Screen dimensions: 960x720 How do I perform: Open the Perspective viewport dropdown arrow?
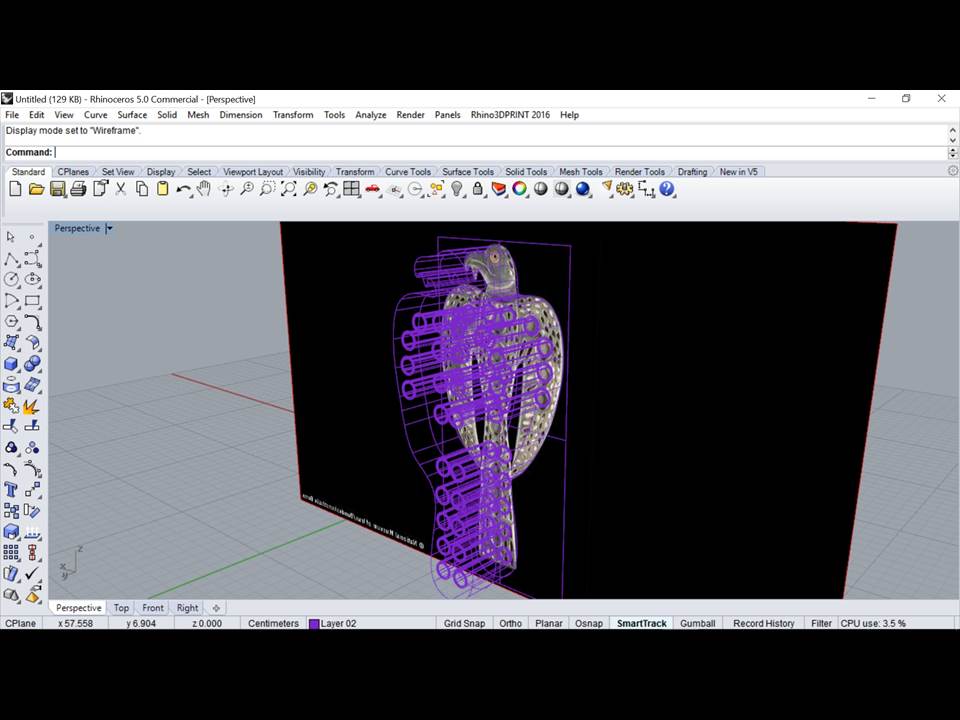[x=109, y=229]
